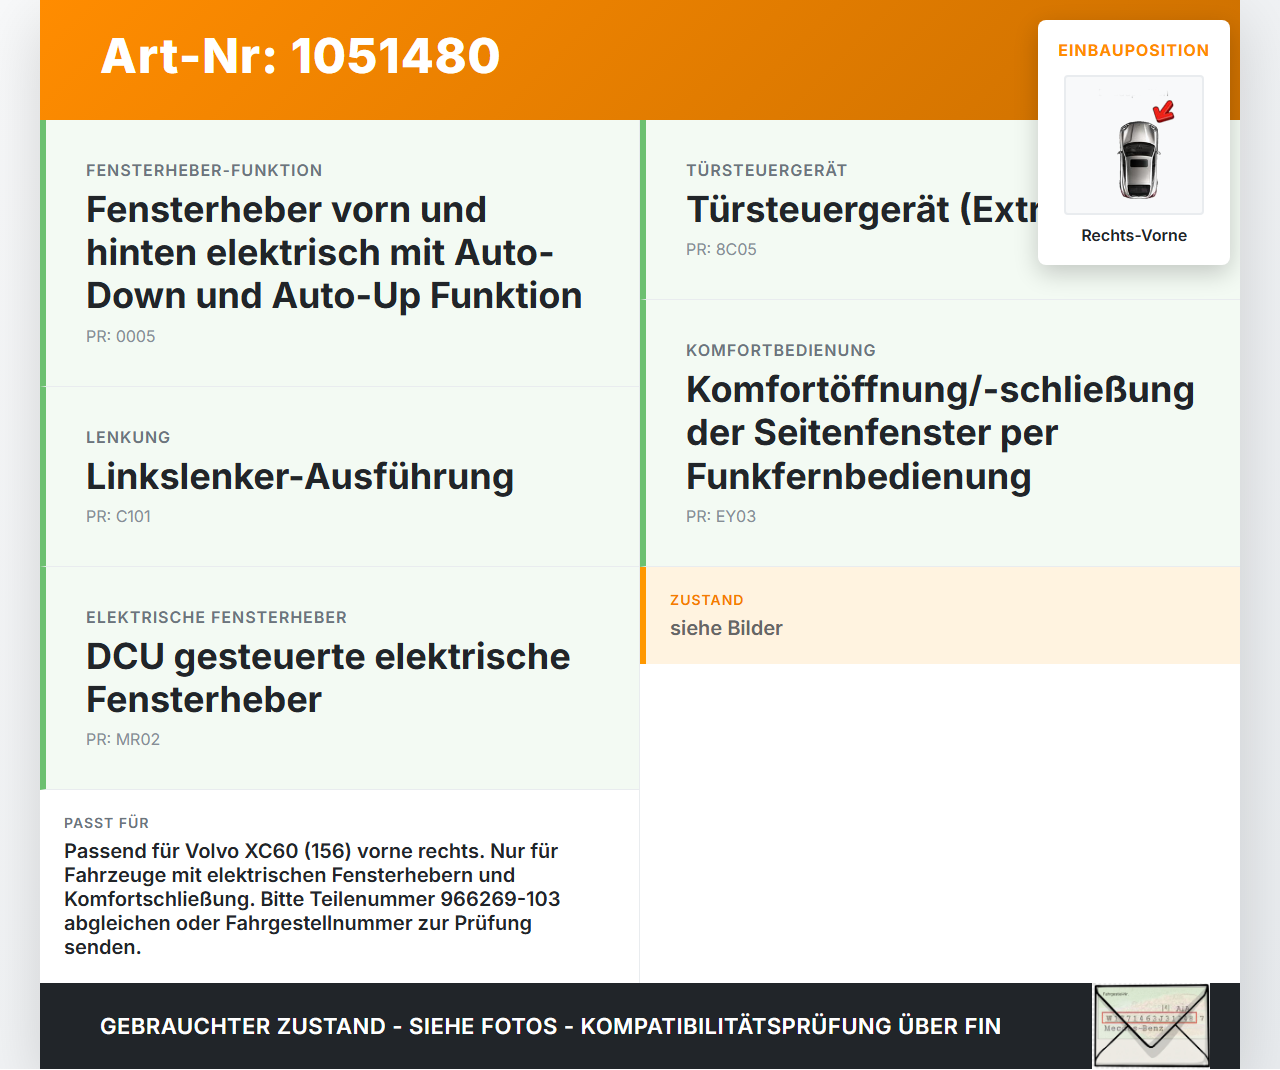Select the ELEKTRISCHE FENSTERHEBER label
The width and height of the screenshot is (1280, 1070).
216,617
